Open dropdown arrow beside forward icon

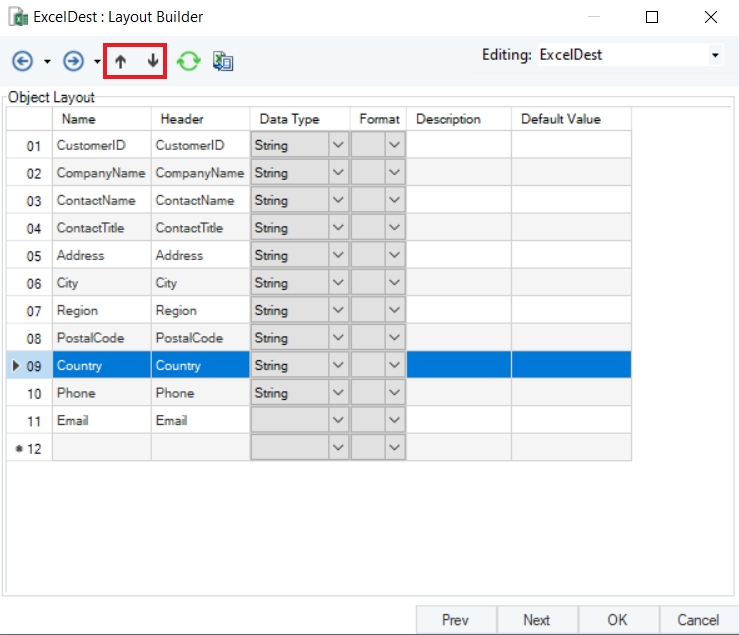[97, 62]
